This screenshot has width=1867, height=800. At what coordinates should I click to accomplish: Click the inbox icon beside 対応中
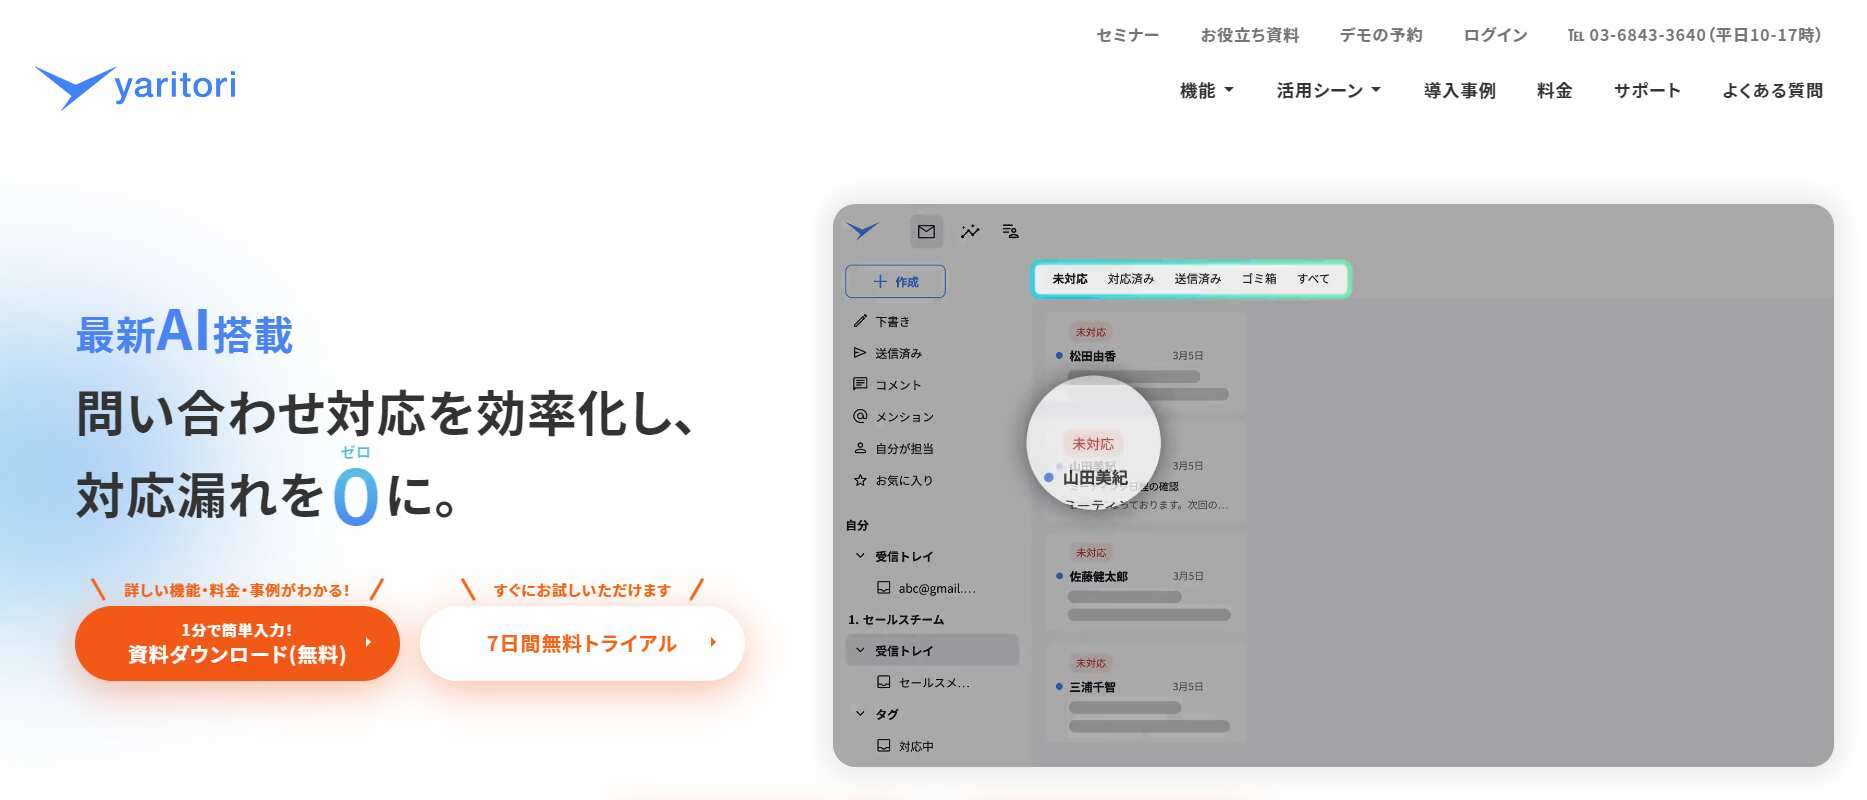[x=884, y=745]
